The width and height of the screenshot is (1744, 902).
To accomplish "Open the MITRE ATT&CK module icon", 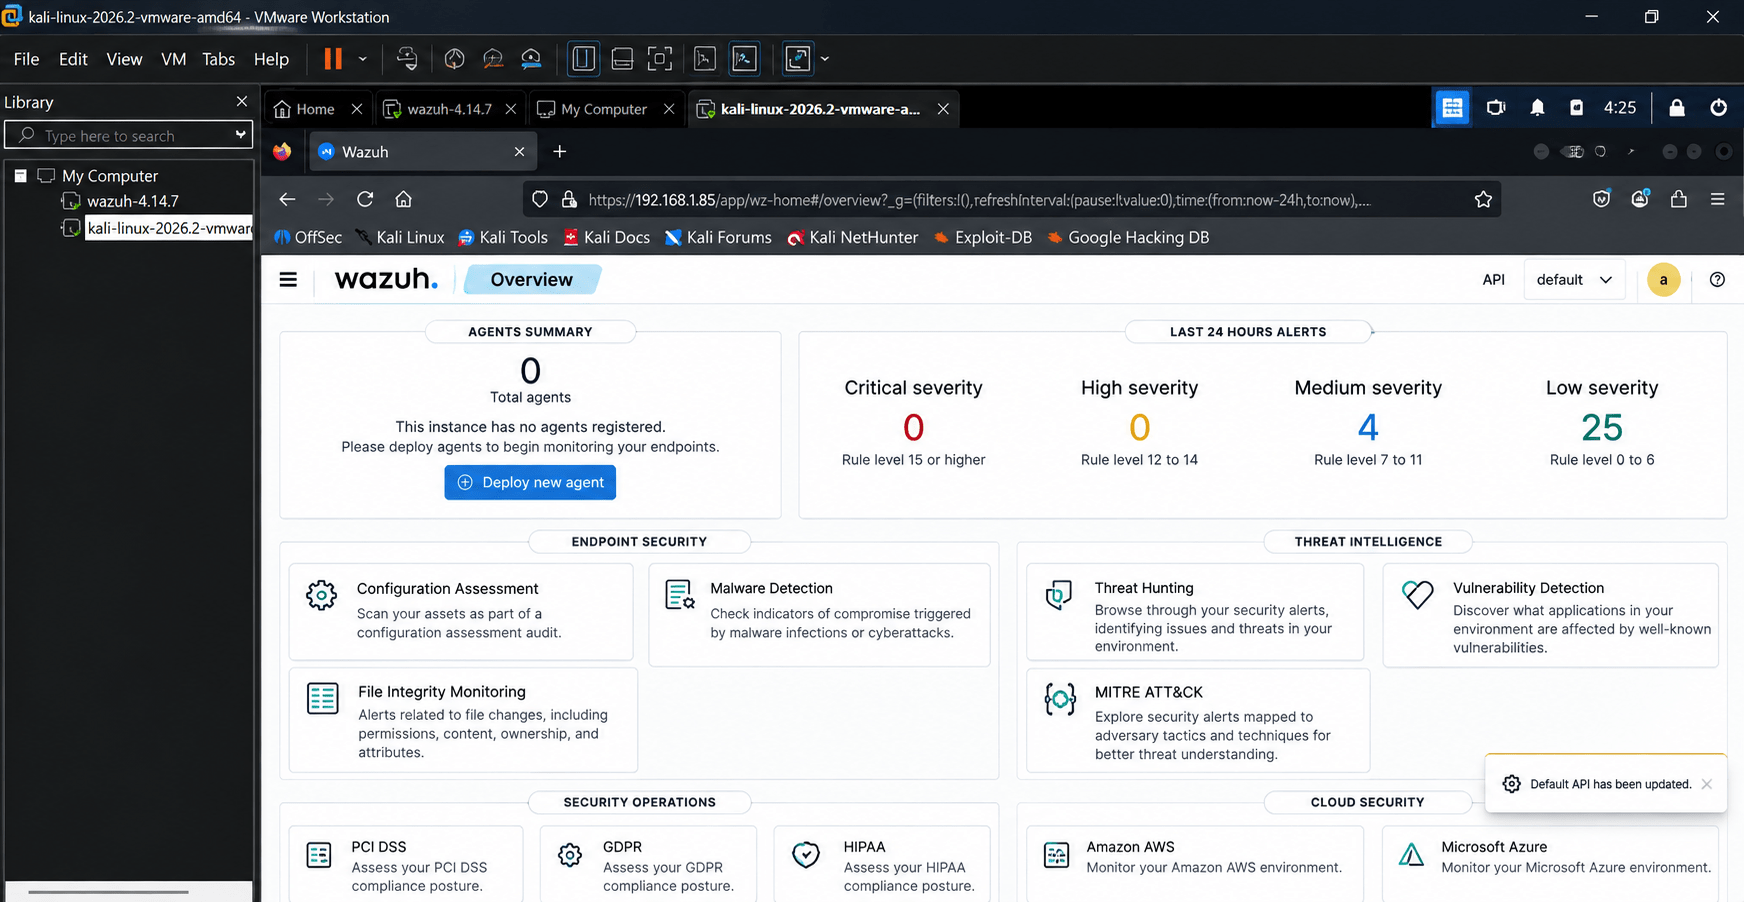I will 1060,699.
